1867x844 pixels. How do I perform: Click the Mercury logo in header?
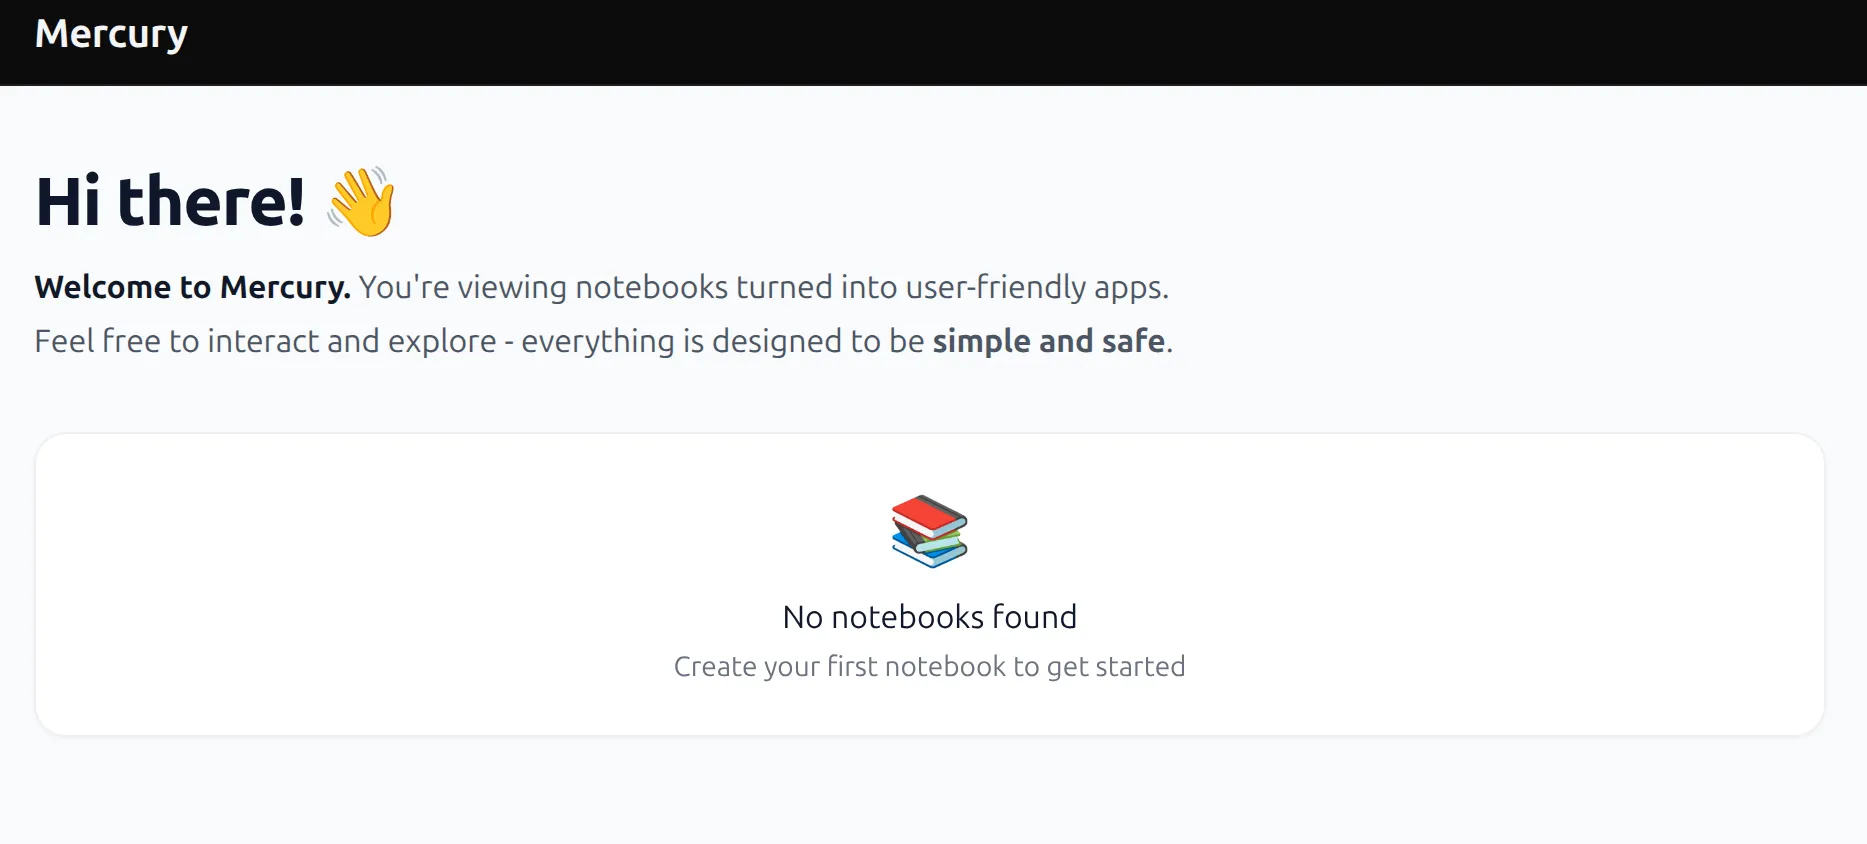click(111, 35)
